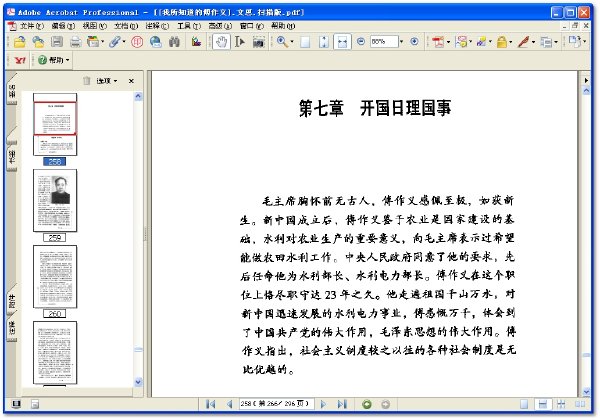This screenshot has width=600, height=420.
Task: Select Single Page layout in status bar
Action: [x=524, y=404]
